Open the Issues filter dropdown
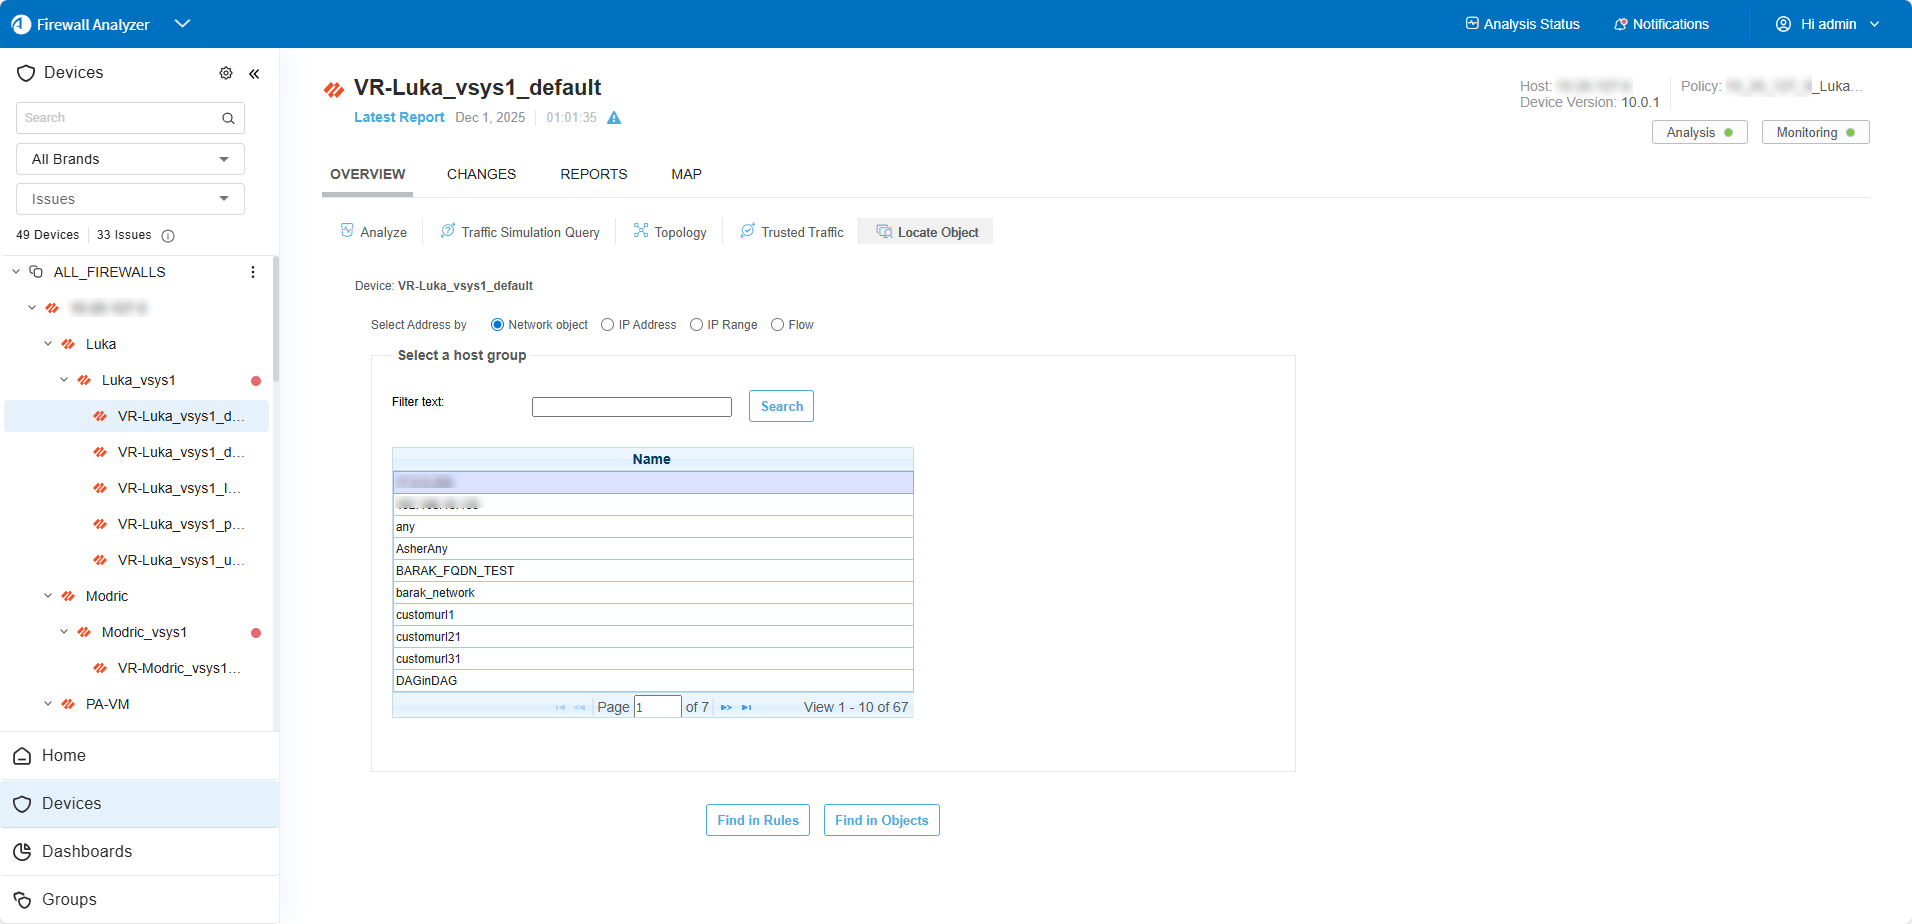Viewport: 1912px width, 924px height. [130, 199]
